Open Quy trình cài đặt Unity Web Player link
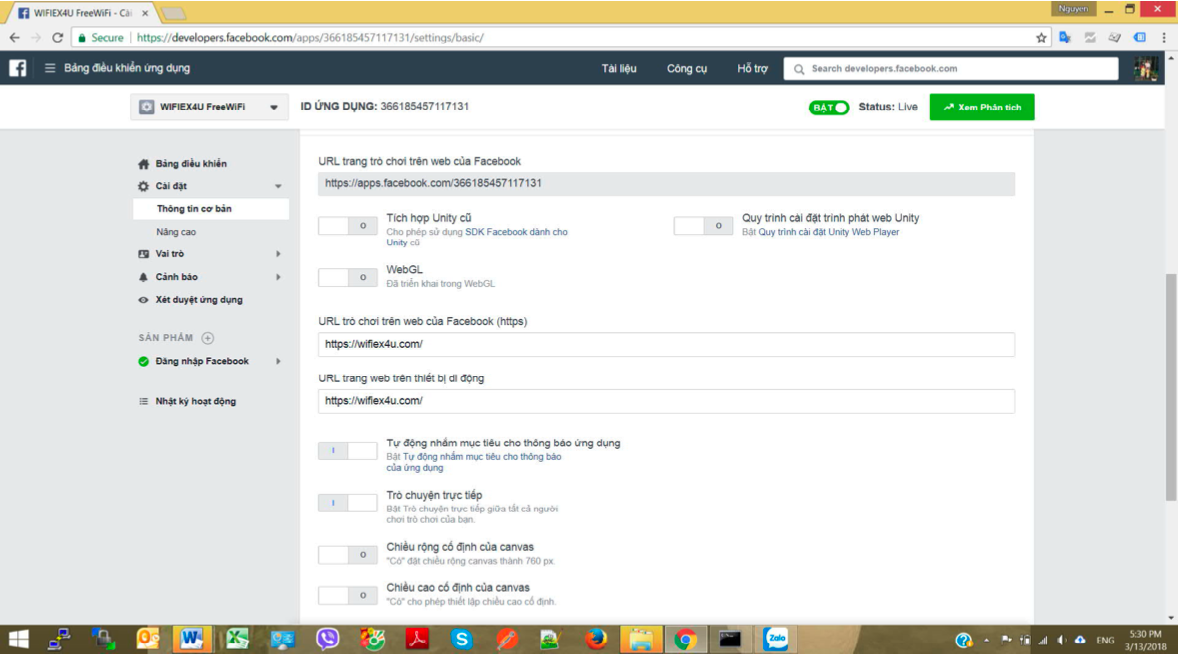Viewport: 1178px width, 654px height. pos(829,232)
